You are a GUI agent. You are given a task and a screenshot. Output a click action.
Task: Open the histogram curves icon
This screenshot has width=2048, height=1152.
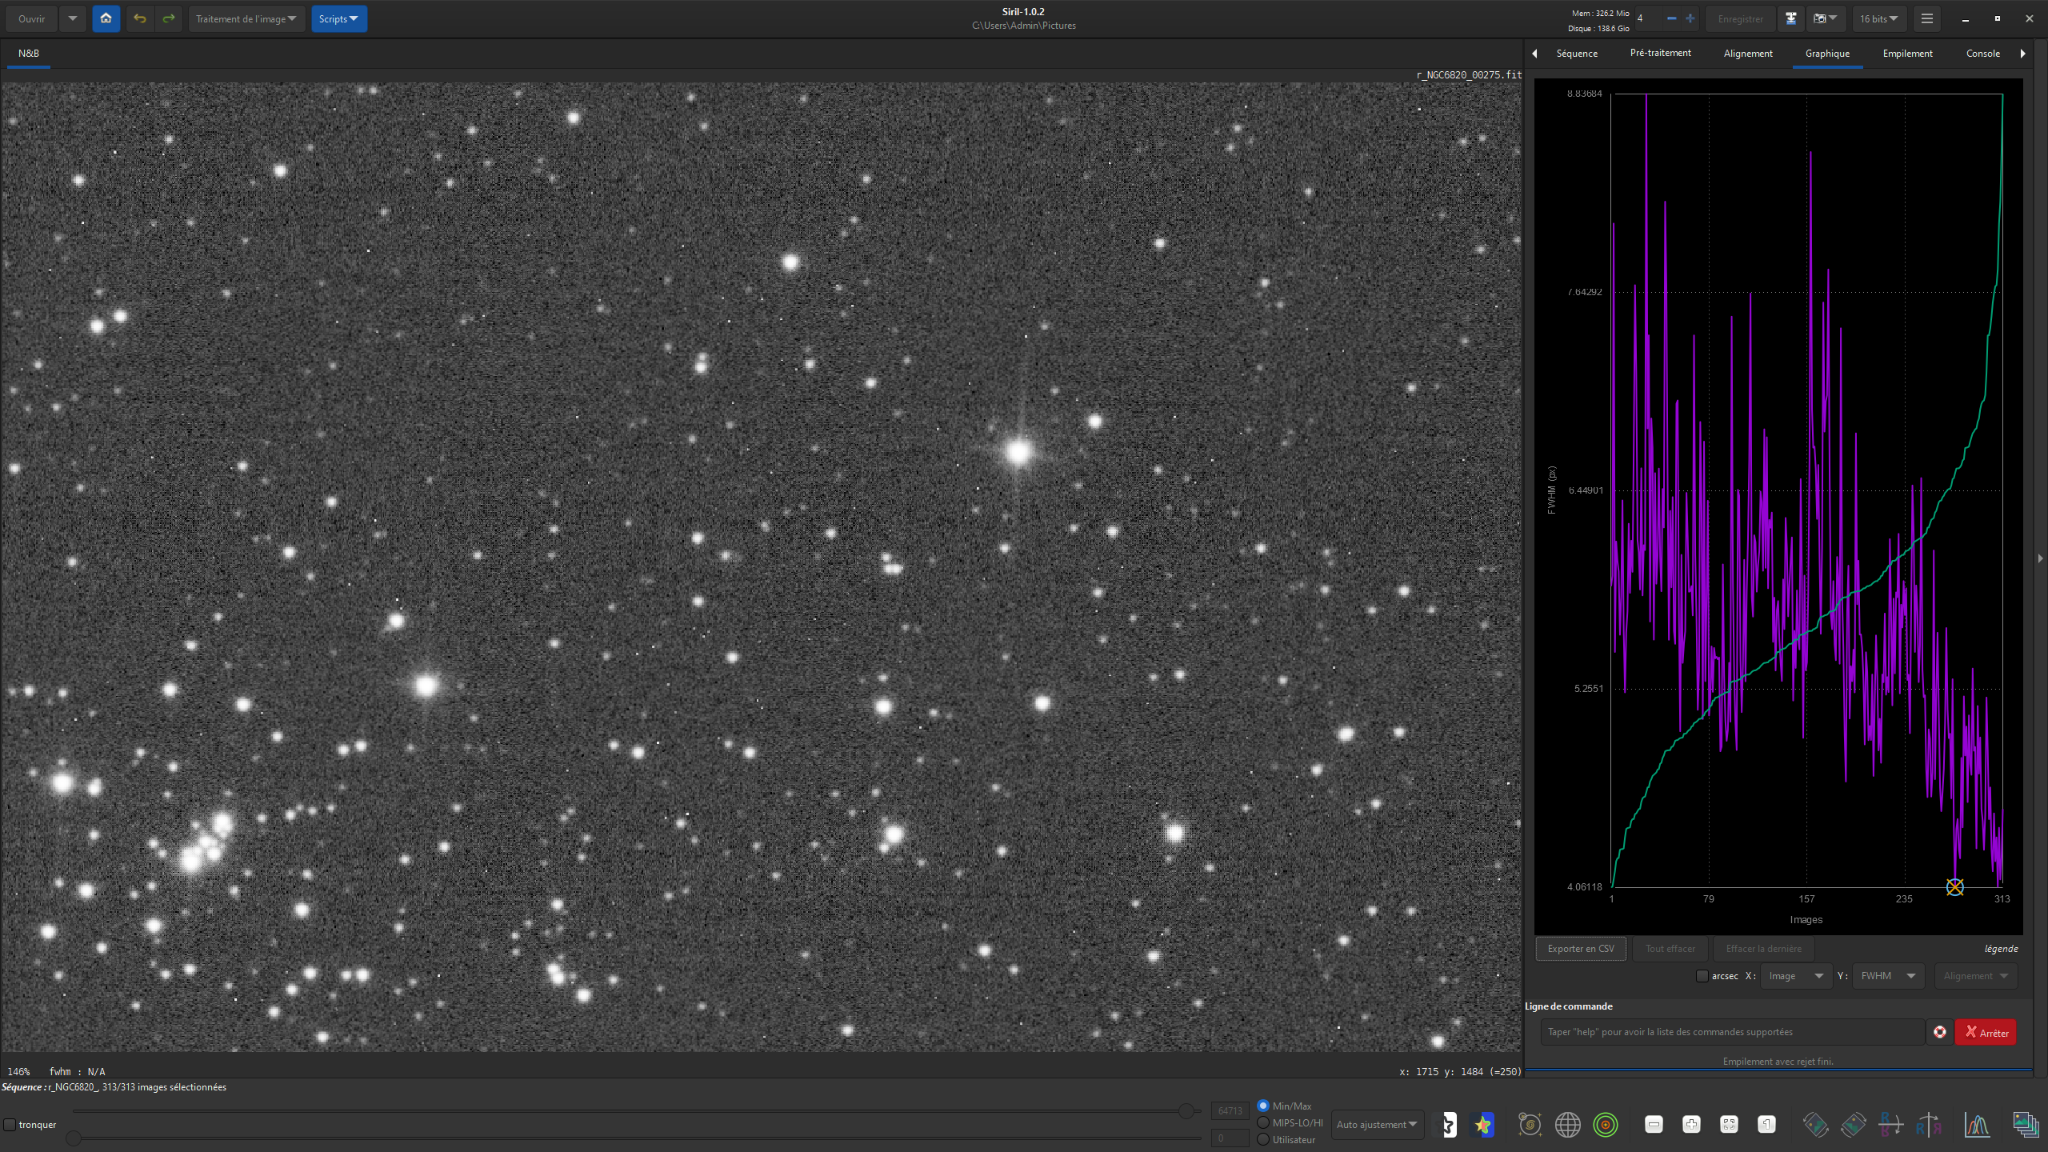coord(1976,1125)
